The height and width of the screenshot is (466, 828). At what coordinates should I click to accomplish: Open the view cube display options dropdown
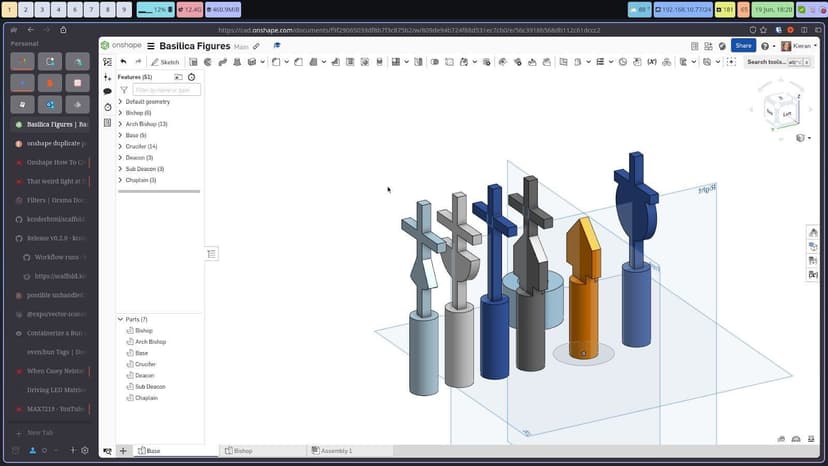(x=802, y=139)
